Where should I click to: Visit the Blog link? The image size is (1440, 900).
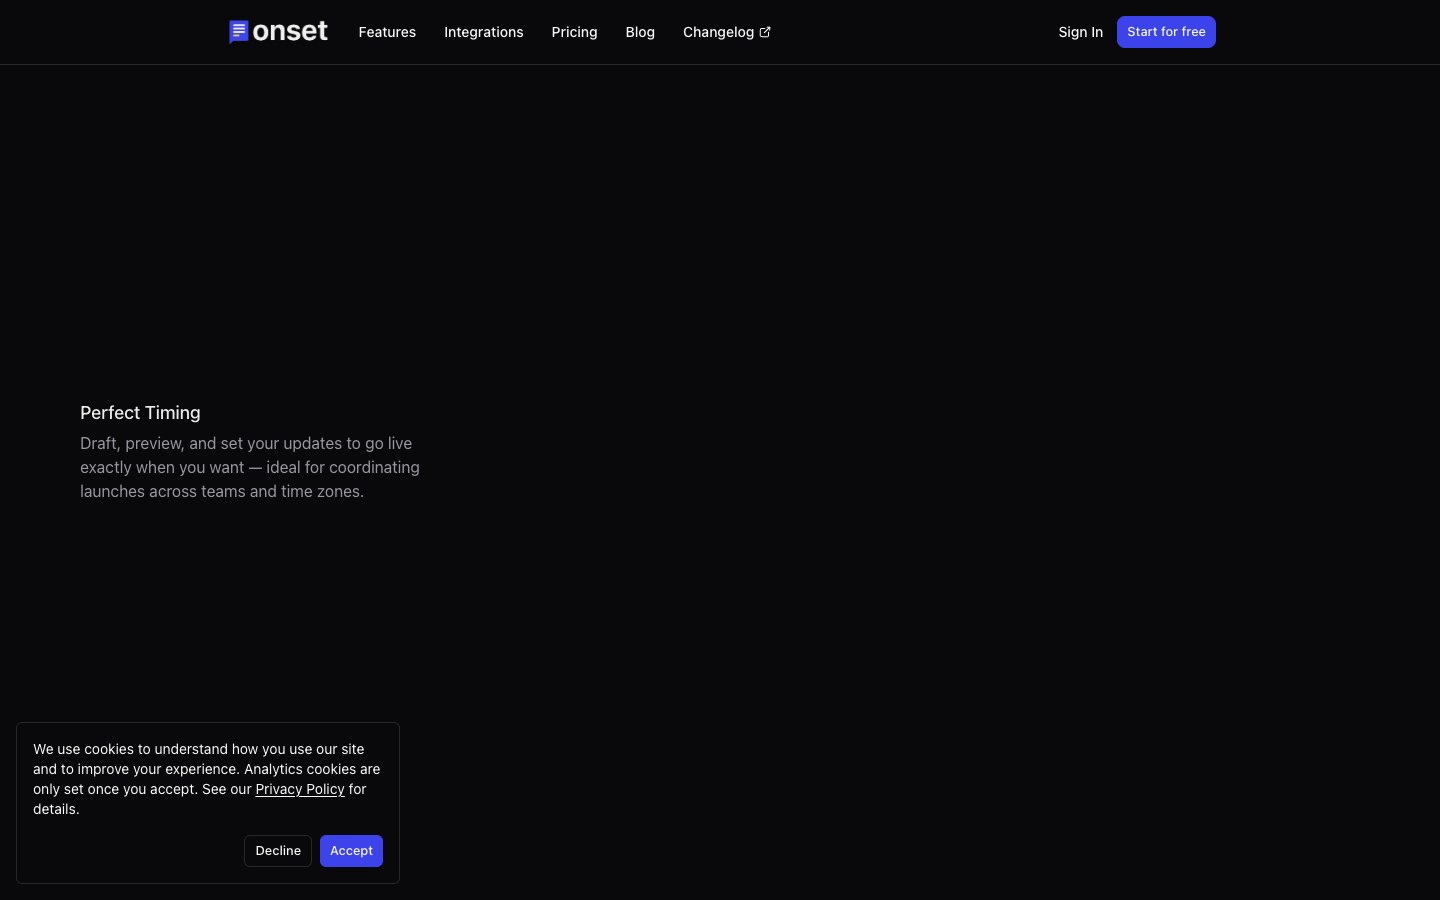(x=640, y=32)
